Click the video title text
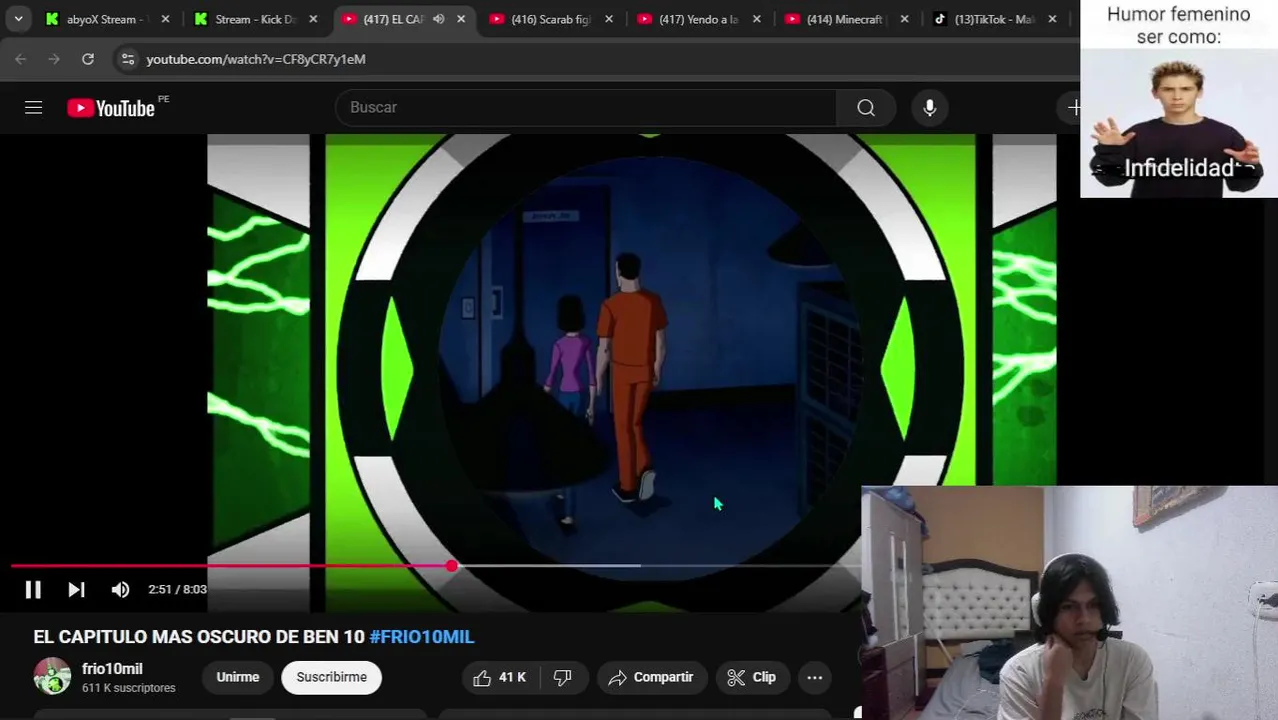 coord(253,637)
